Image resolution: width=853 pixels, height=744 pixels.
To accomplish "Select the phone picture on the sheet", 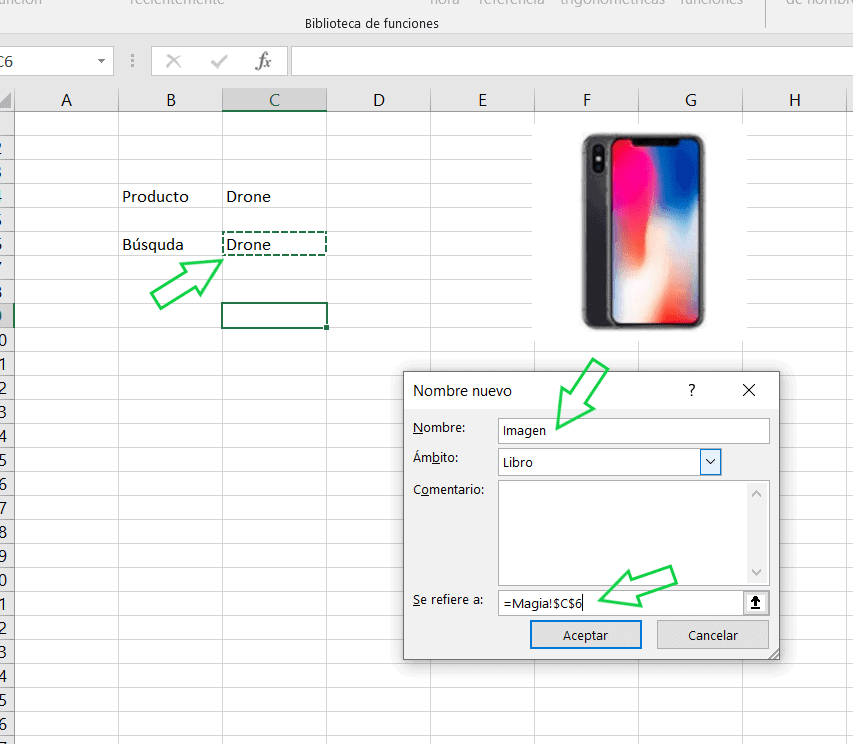I will (x=642, y=232).
